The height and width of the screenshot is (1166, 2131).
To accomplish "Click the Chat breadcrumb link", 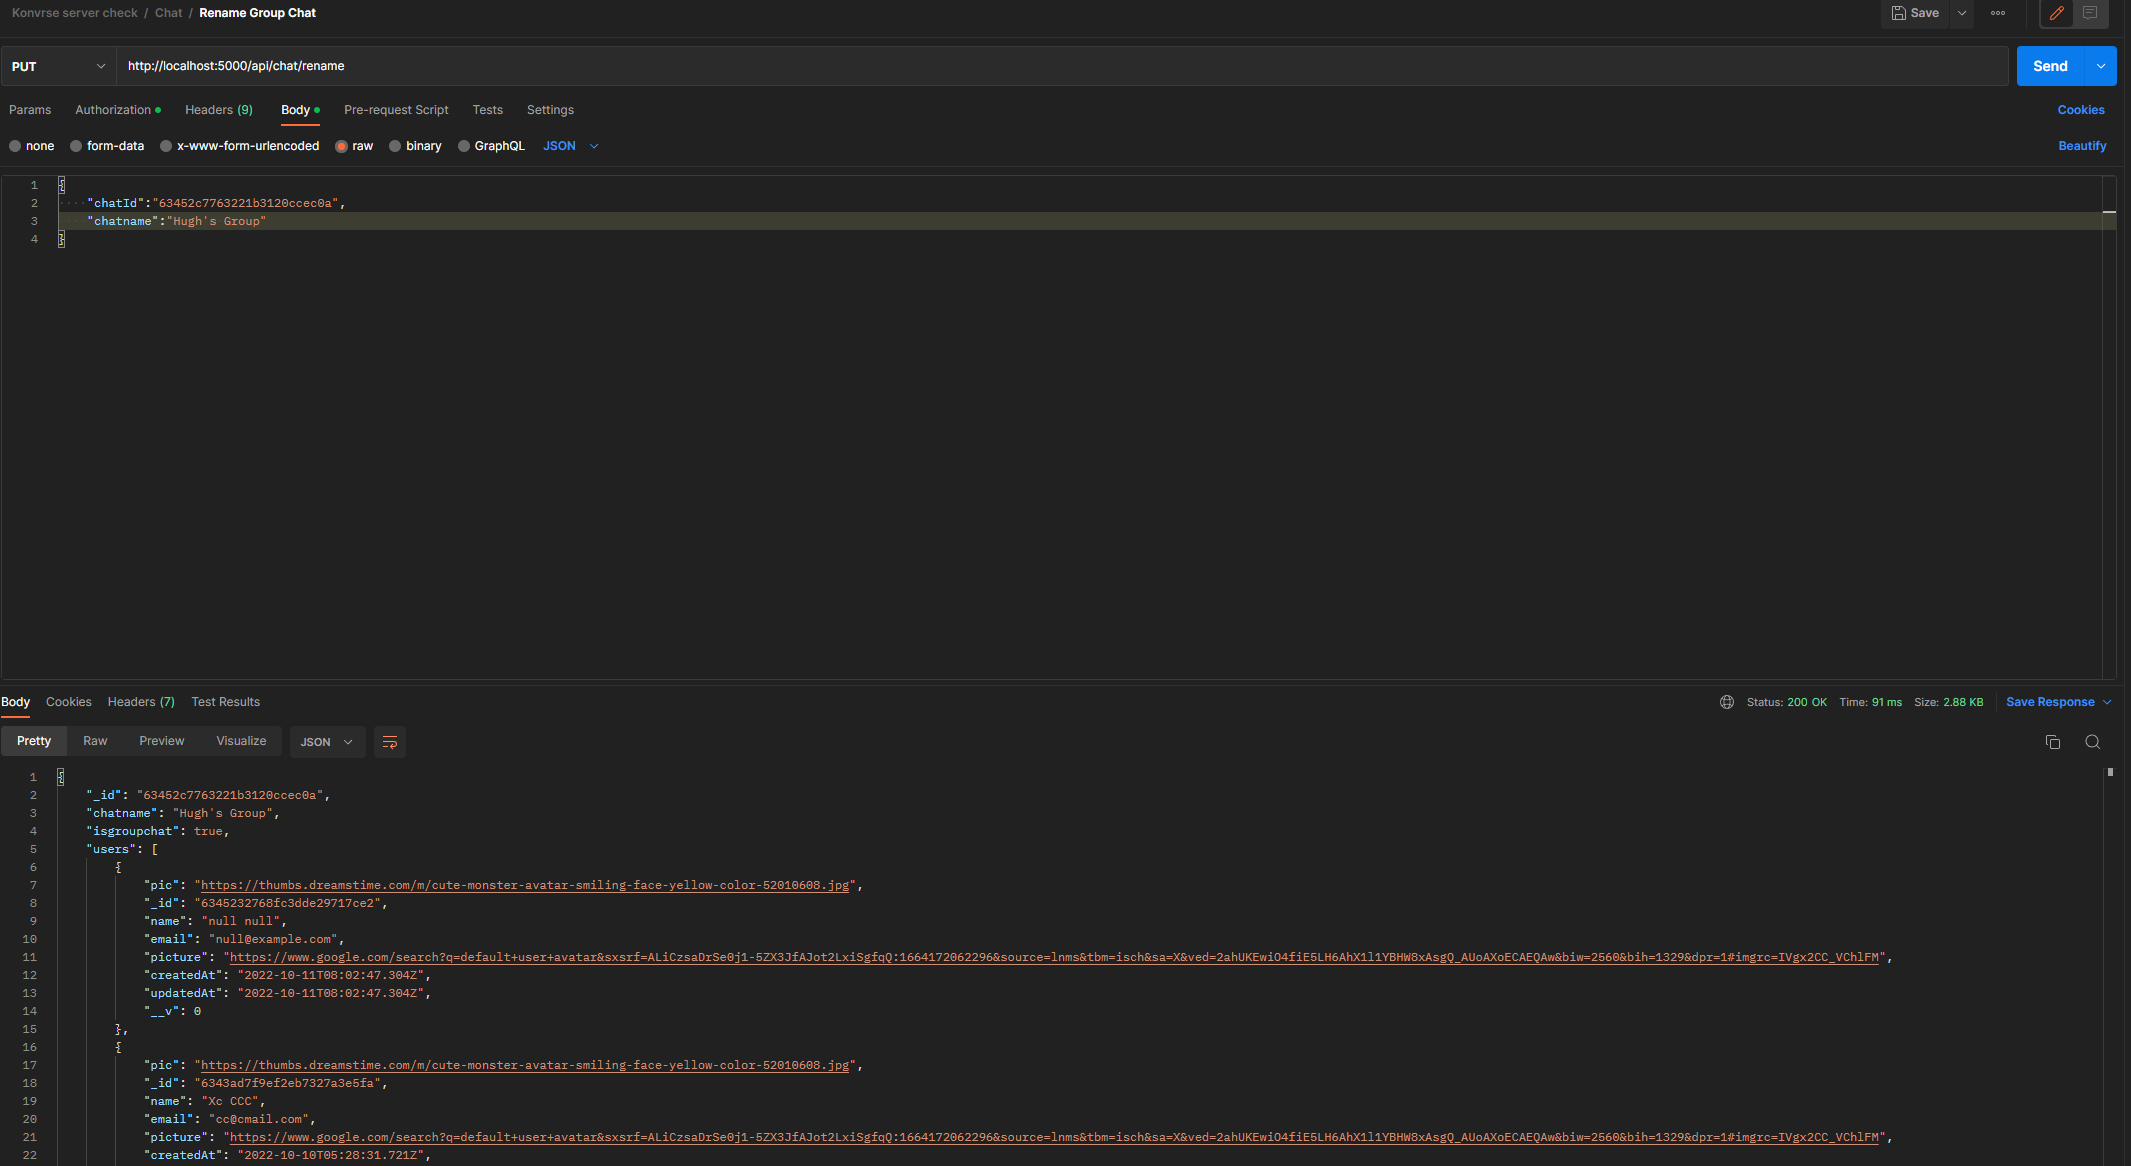I will [x=168, y=13].
